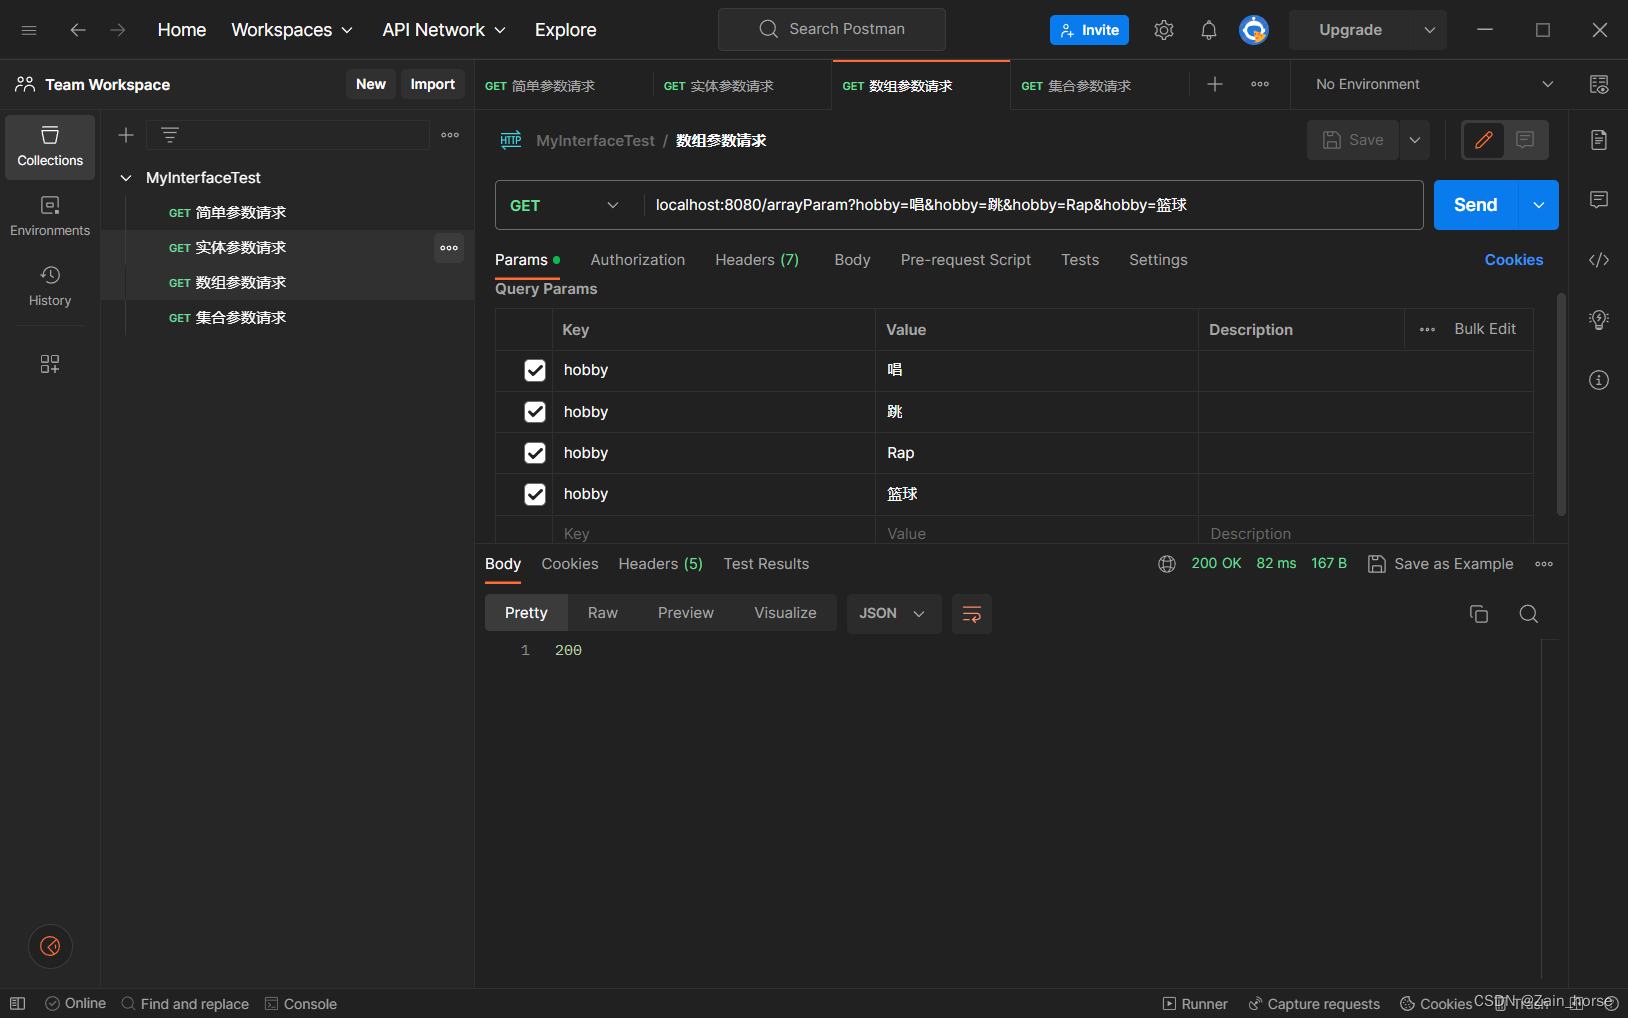Open Workspaces dropdown
Screen dimensions: 1628x1018
[x=292, y=30]
